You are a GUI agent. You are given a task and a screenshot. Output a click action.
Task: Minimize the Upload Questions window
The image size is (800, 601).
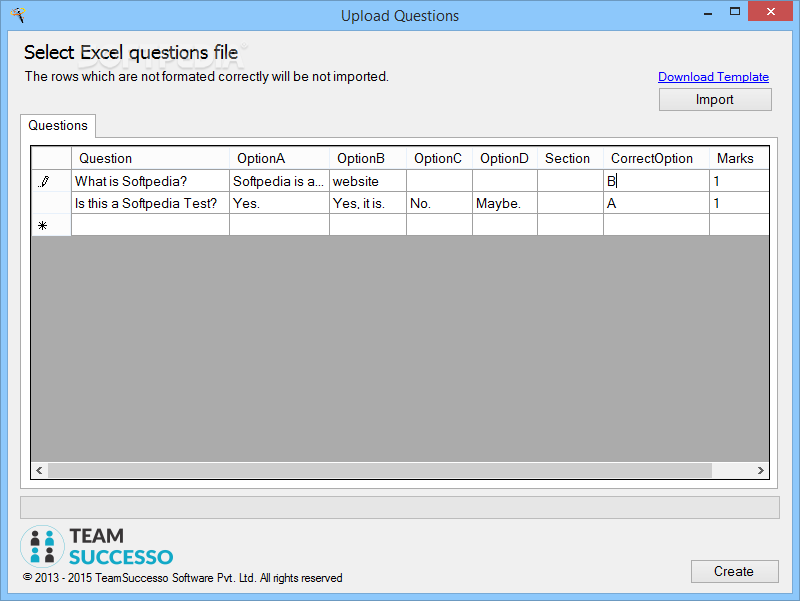coord(708,13)
